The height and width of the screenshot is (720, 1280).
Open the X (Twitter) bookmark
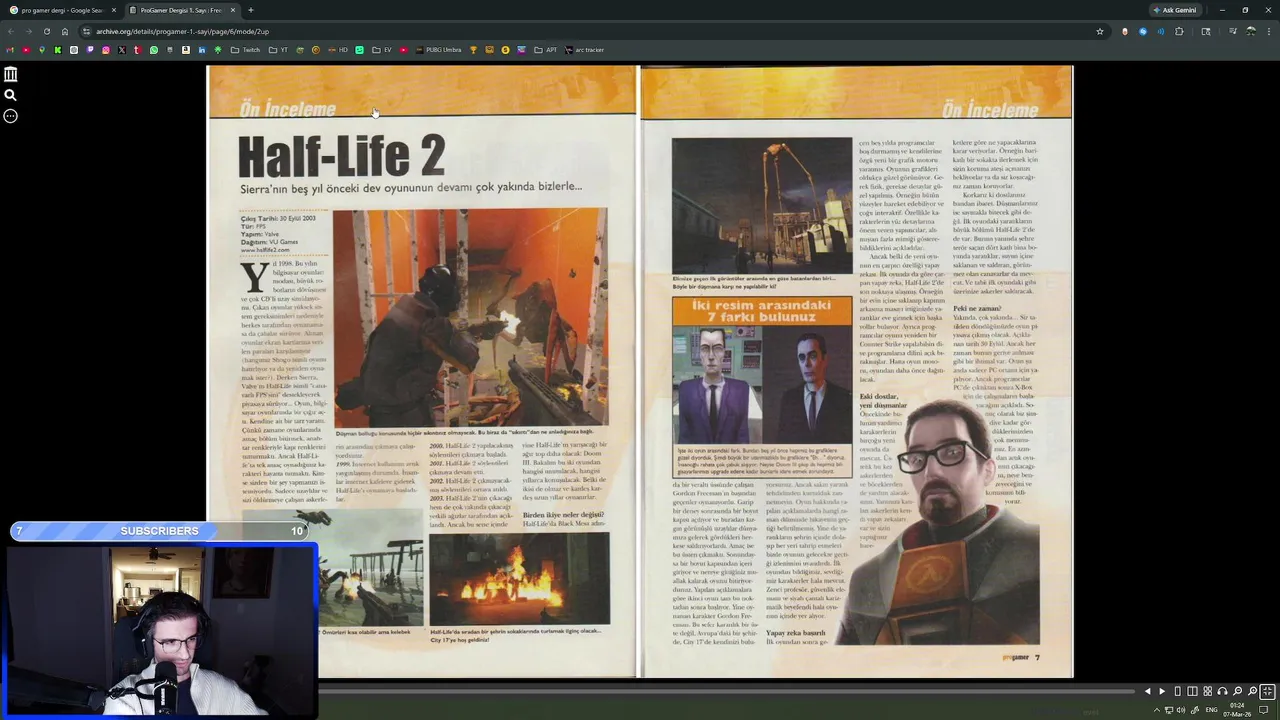click(x=122, y=50)
